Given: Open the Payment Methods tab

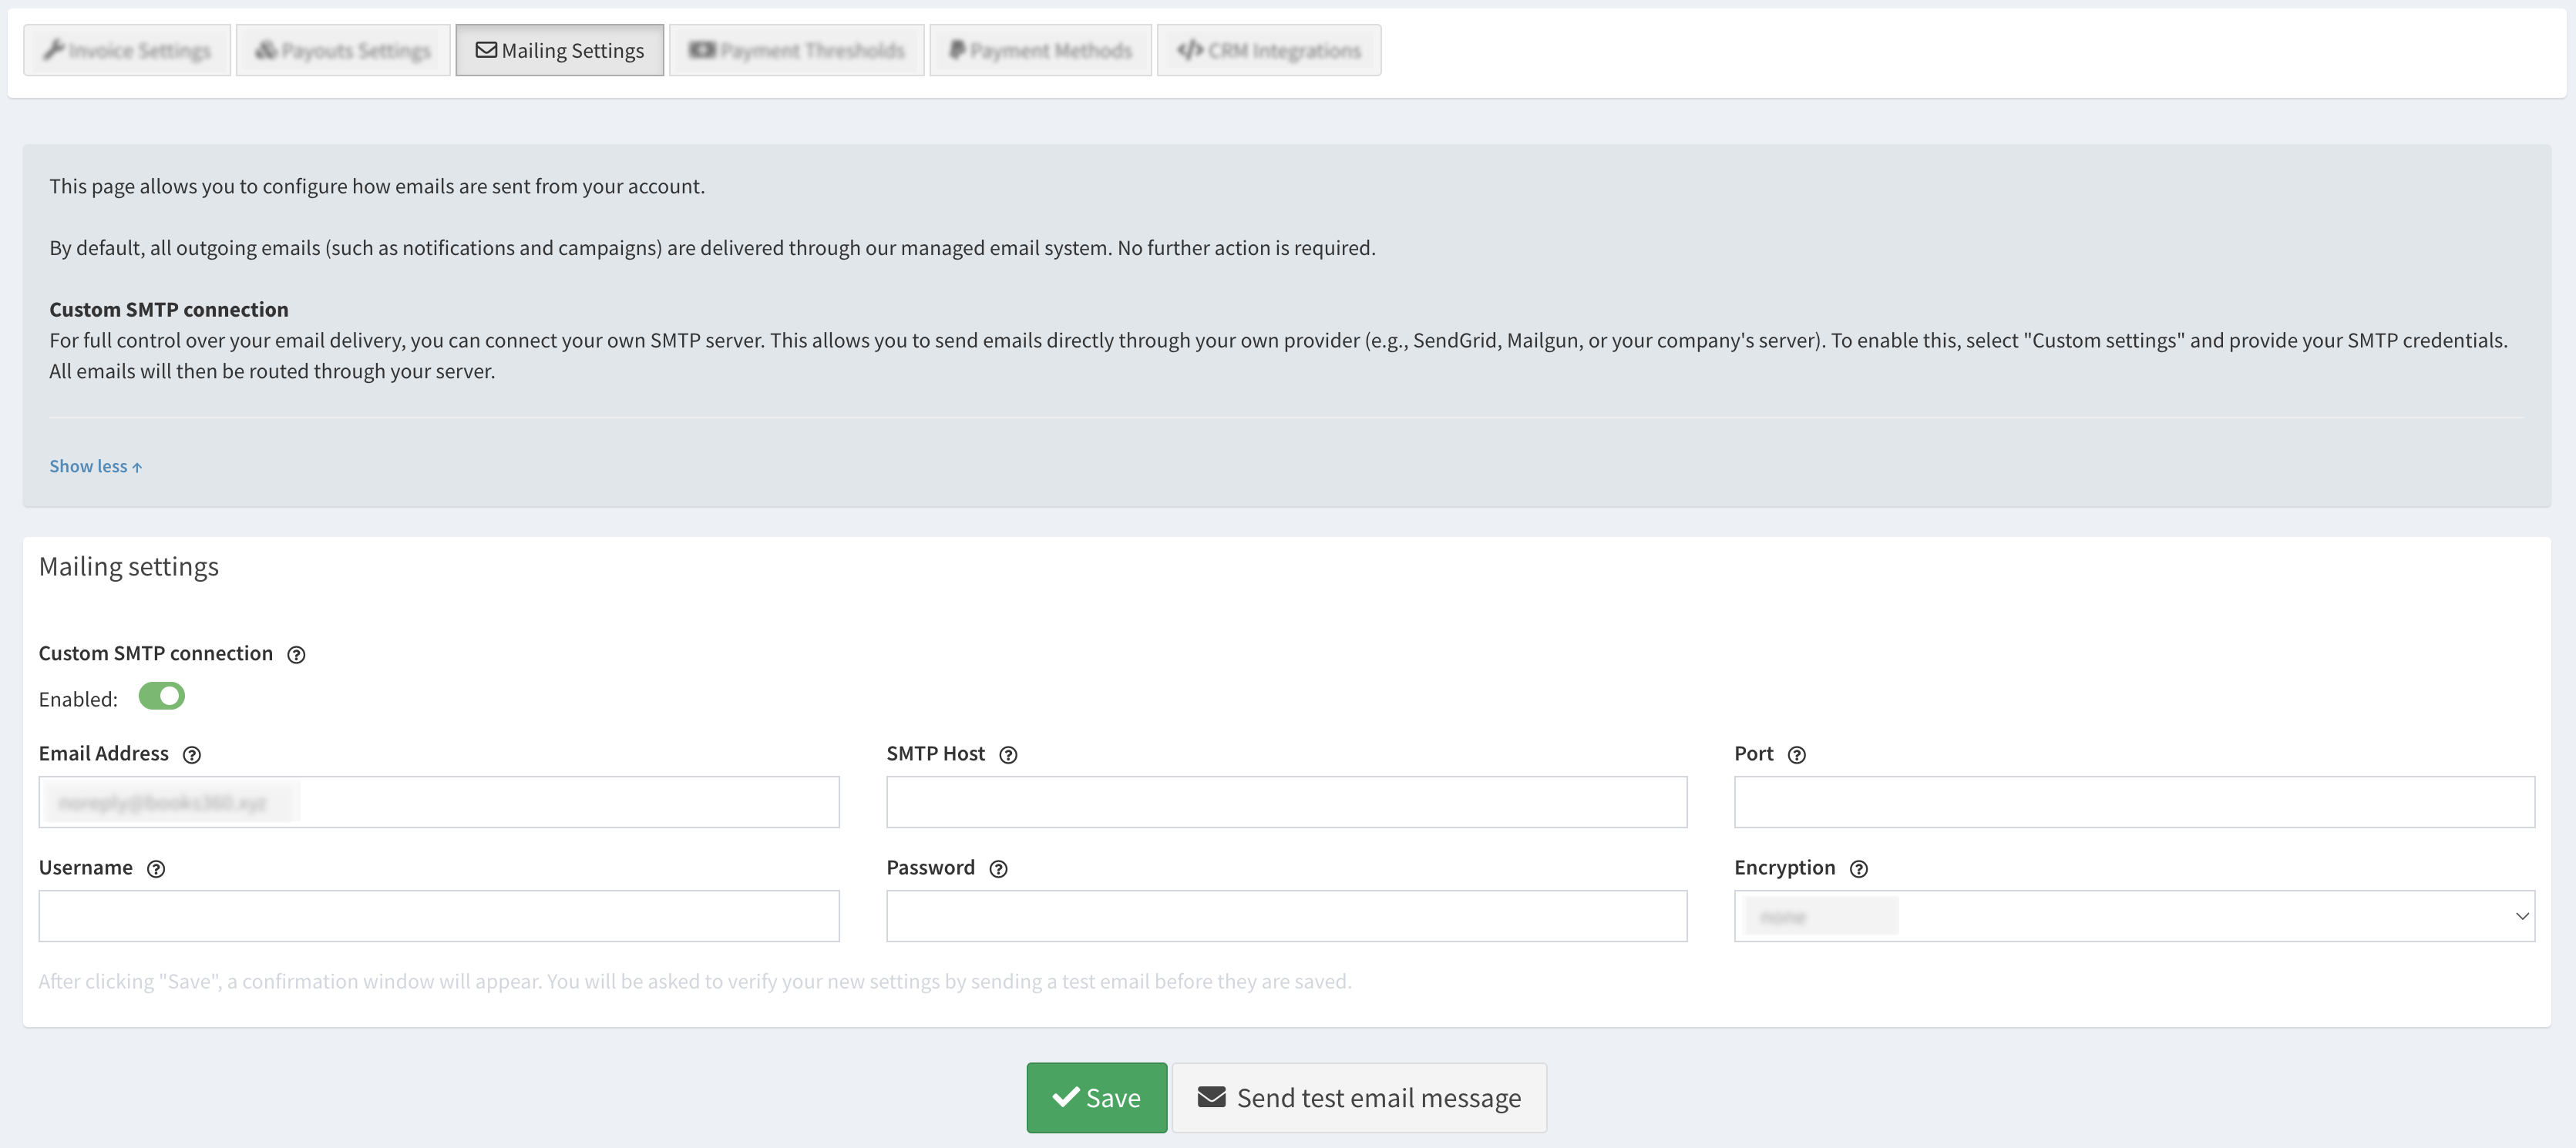Looking at the screenshot, I should [1040, 50].
